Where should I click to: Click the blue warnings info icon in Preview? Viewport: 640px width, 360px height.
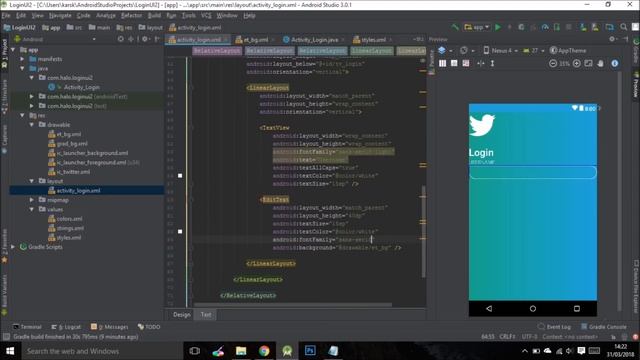click(615, 63)
